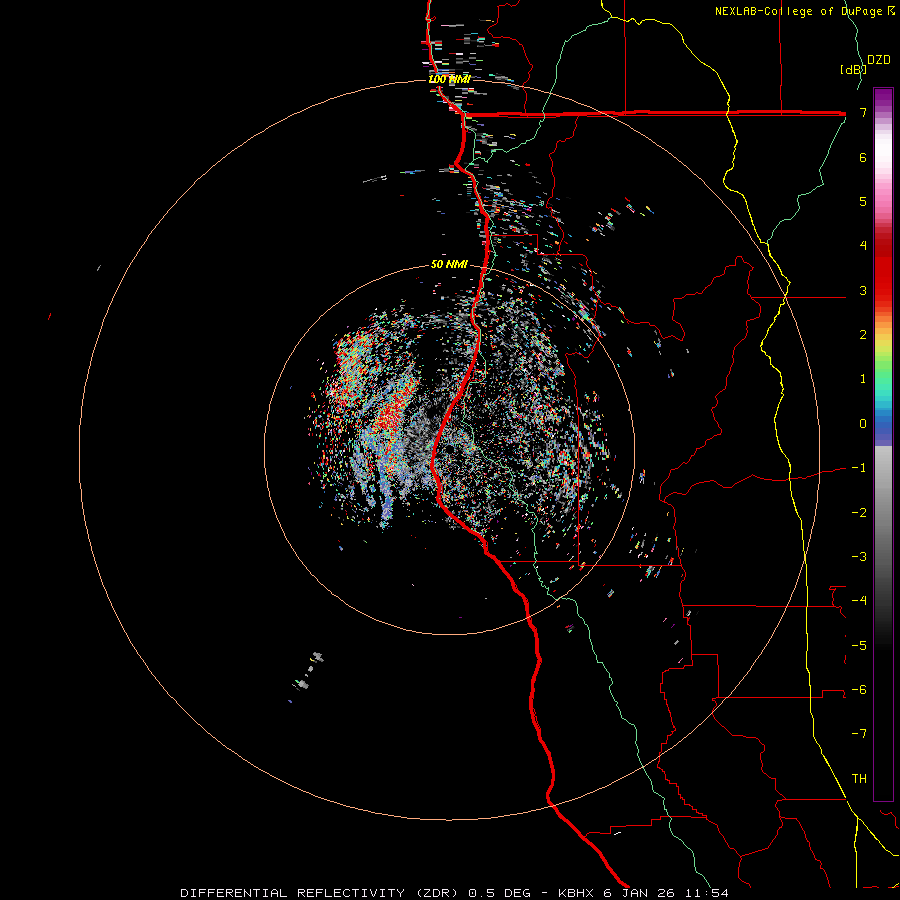The width and height of the screenshot is (900, 900).
Task: Click the 3 tick label on color scale
Action: click(863, 290)
